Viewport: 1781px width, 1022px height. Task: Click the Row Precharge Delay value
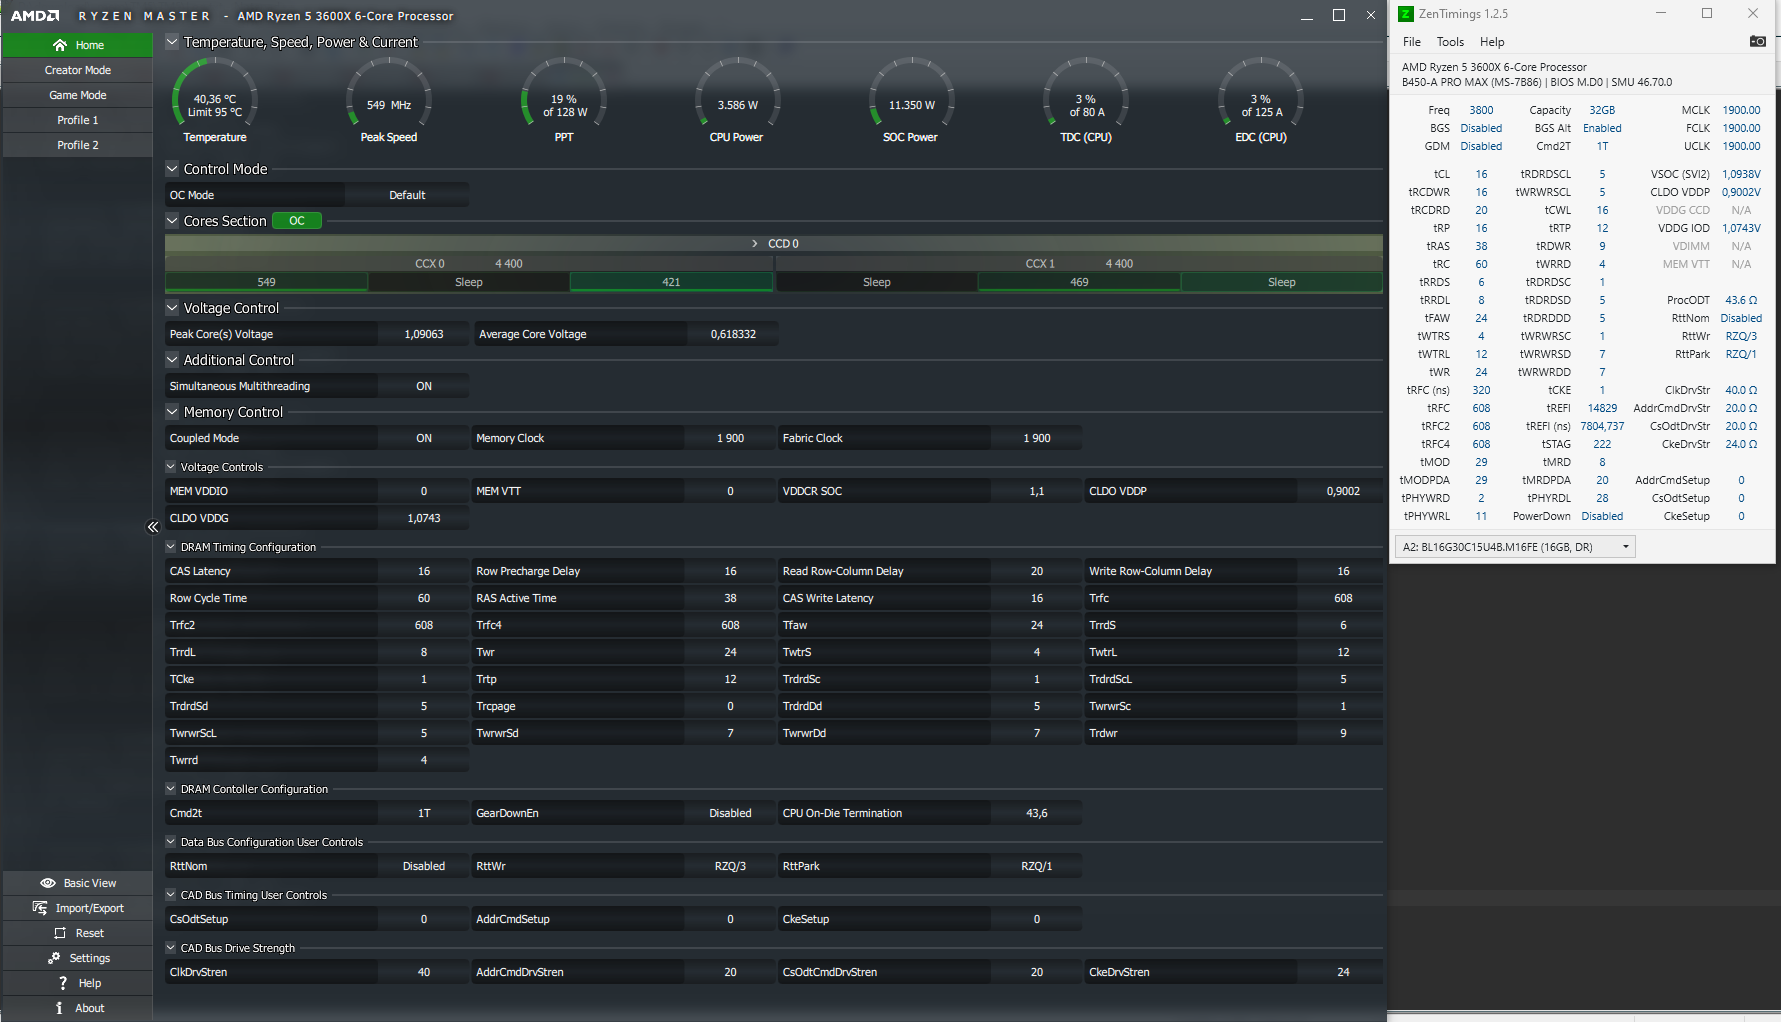point(730,571)
